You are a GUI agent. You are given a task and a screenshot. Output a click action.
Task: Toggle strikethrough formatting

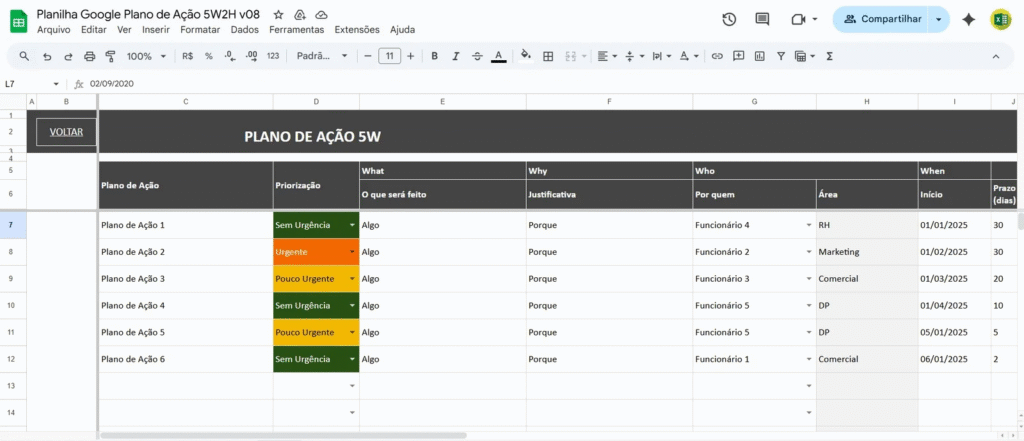477,56
